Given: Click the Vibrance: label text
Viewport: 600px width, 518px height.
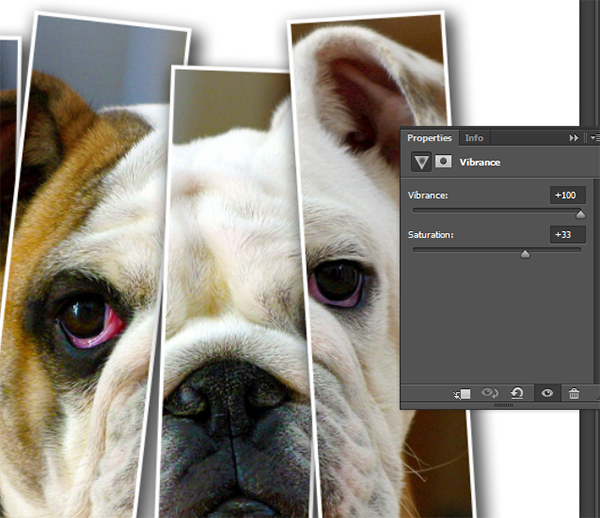Looking at the screenshot, I should pyautogui.click(x=429, y=195).
